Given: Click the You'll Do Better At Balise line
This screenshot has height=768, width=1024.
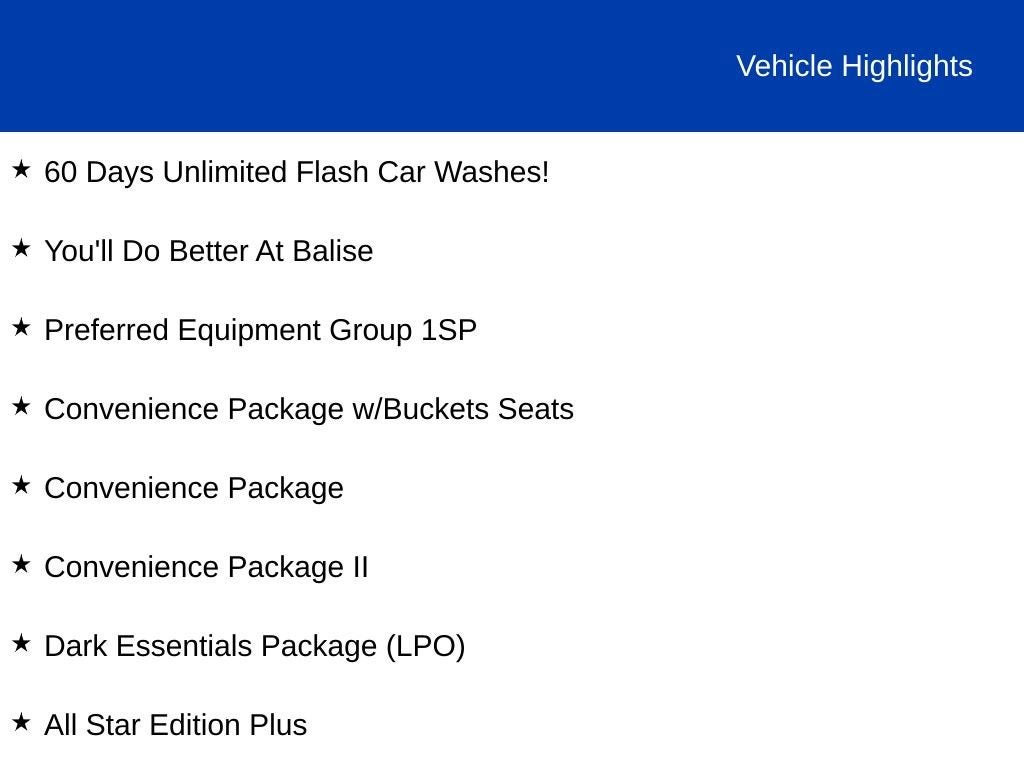Looking at the screenshot, I should 208,251.
